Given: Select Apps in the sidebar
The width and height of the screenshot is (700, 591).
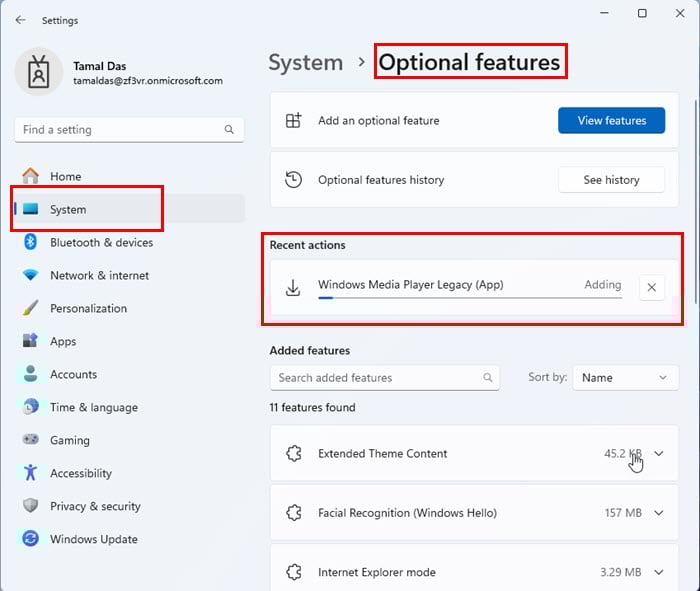Looking at the screenshot, I should click(63, 341).
